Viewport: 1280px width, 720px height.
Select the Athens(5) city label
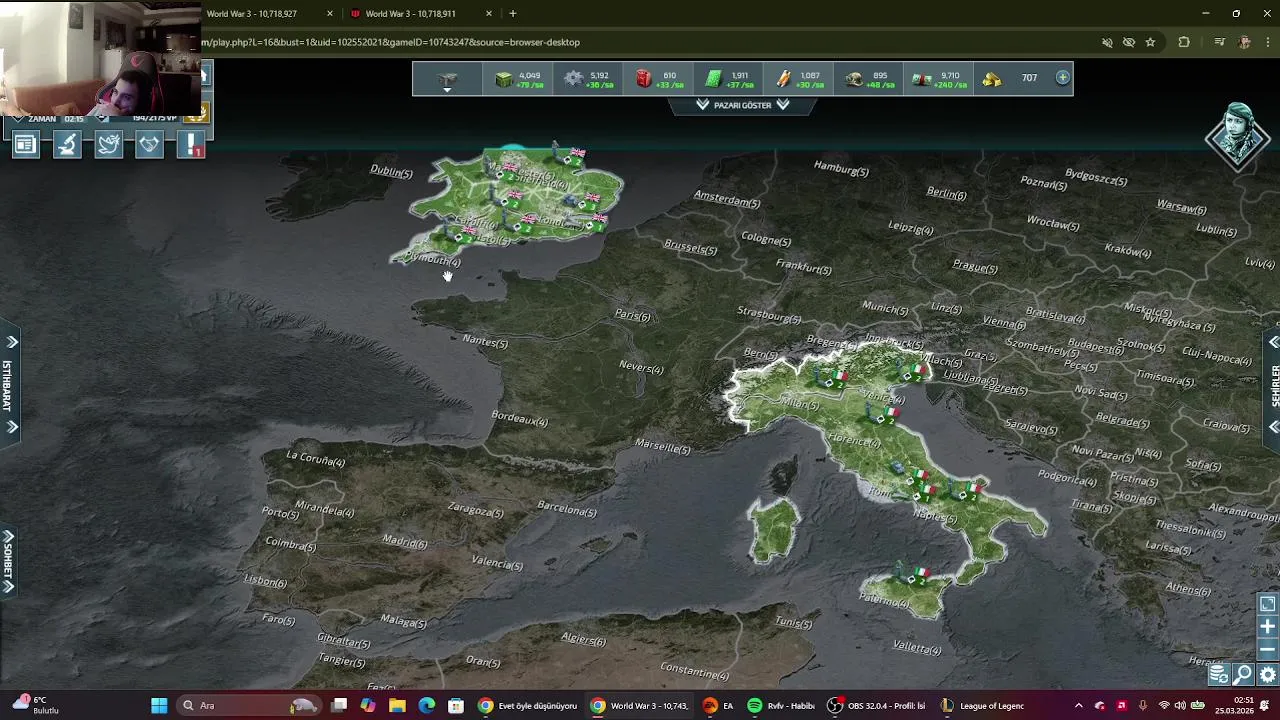click(1188, 589)
